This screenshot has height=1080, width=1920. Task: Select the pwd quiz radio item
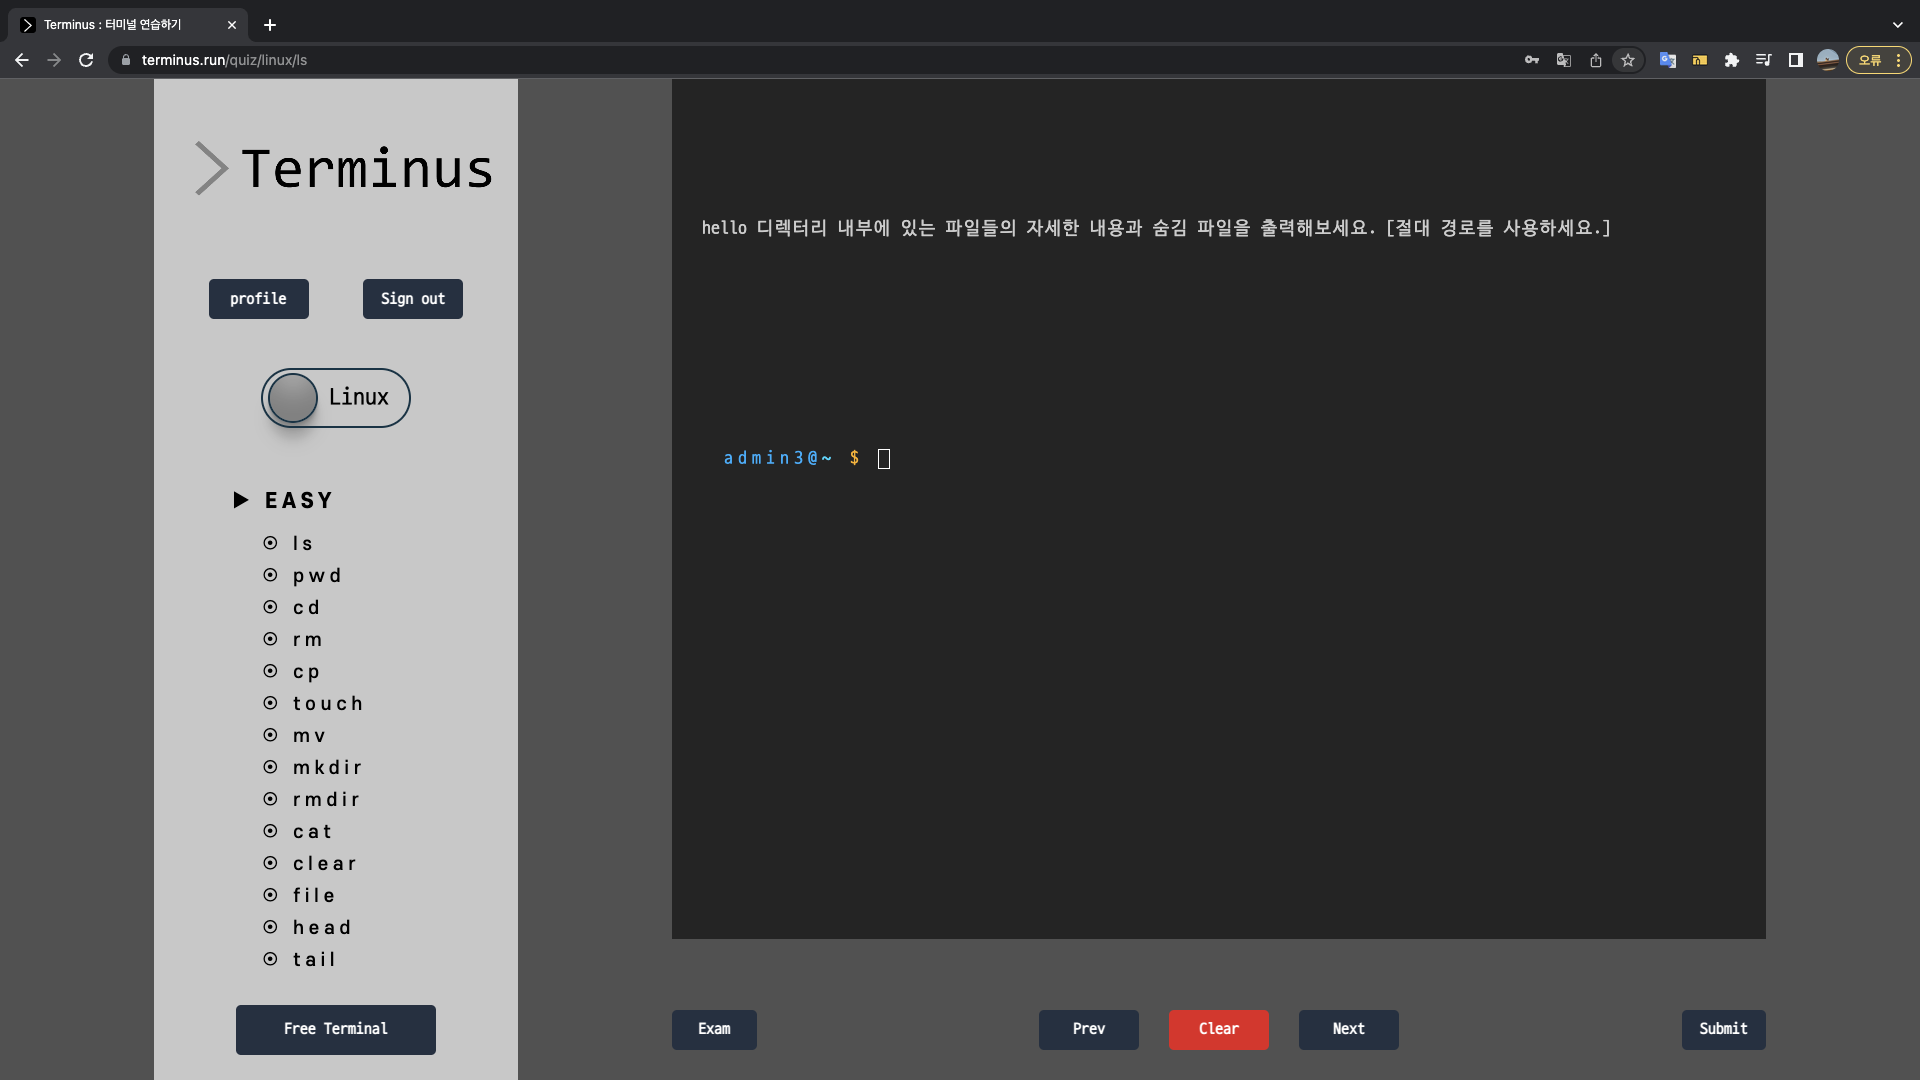tap(270, 575)
